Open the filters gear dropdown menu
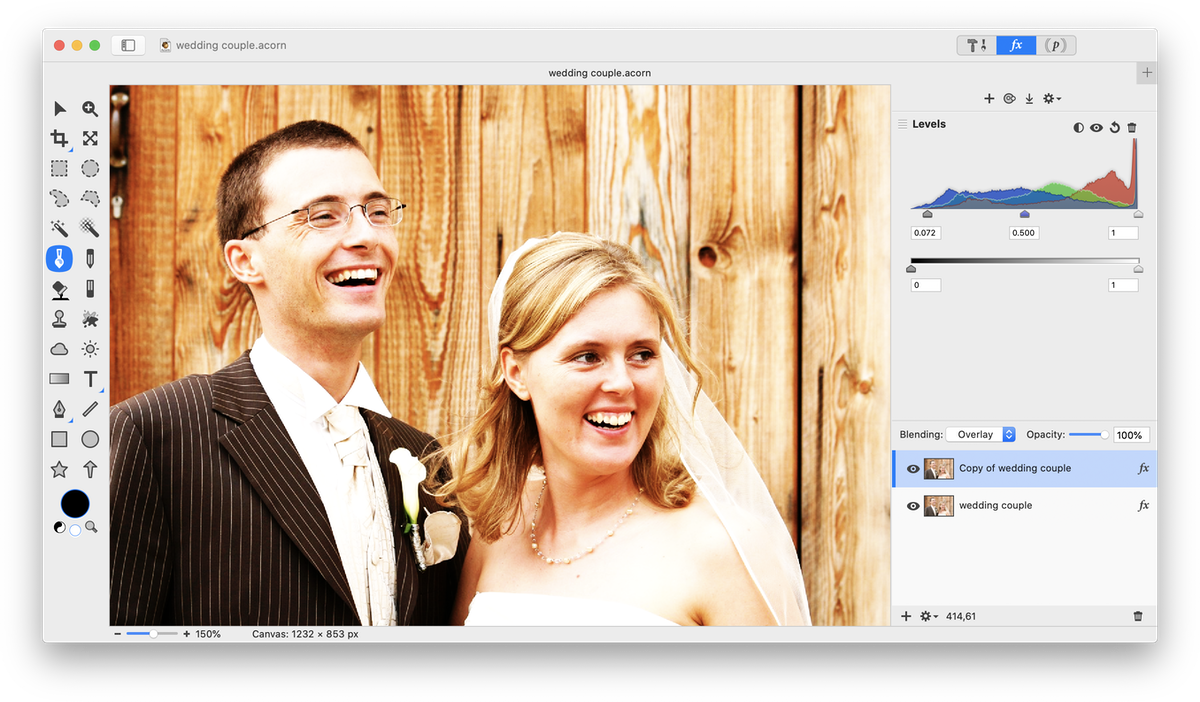 pyautogui.click(x=1051, y=98)
